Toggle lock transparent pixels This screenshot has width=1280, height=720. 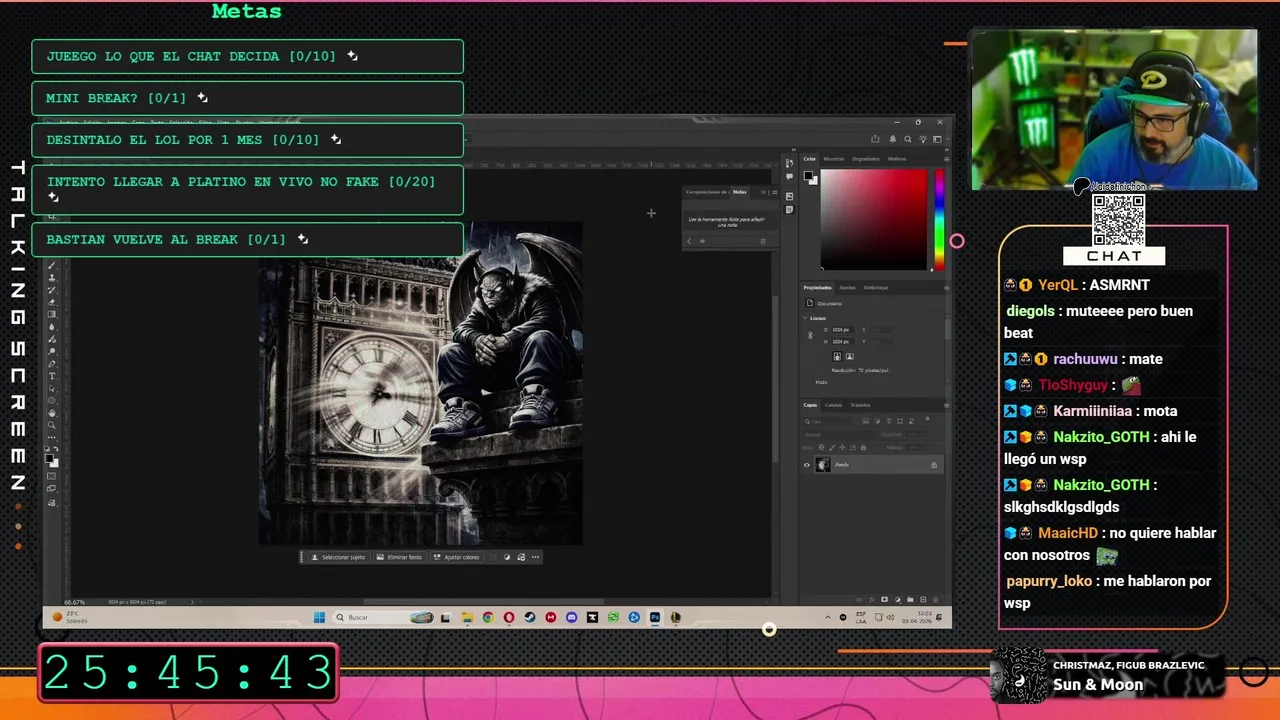pos(821,447)
